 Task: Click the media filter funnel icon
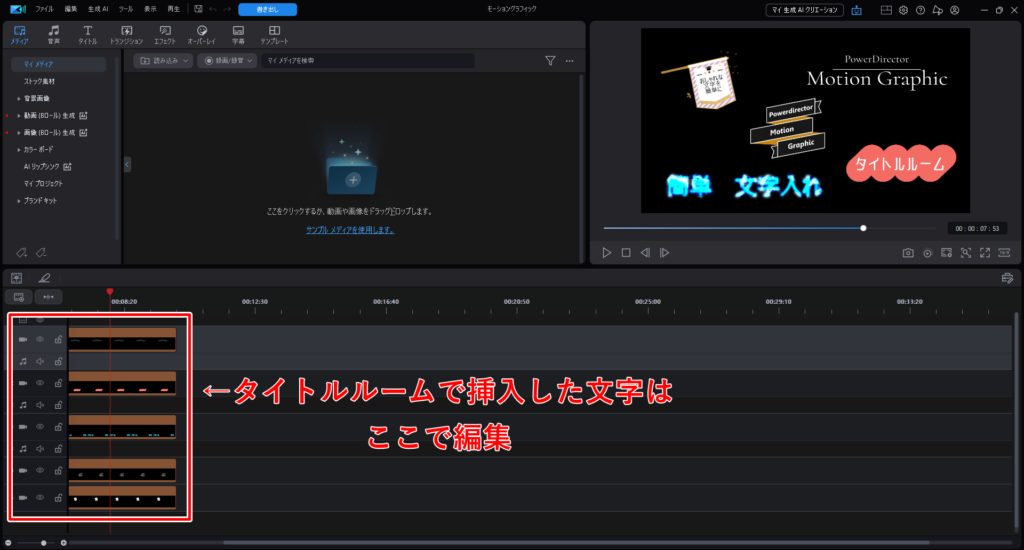pos(550,61)
